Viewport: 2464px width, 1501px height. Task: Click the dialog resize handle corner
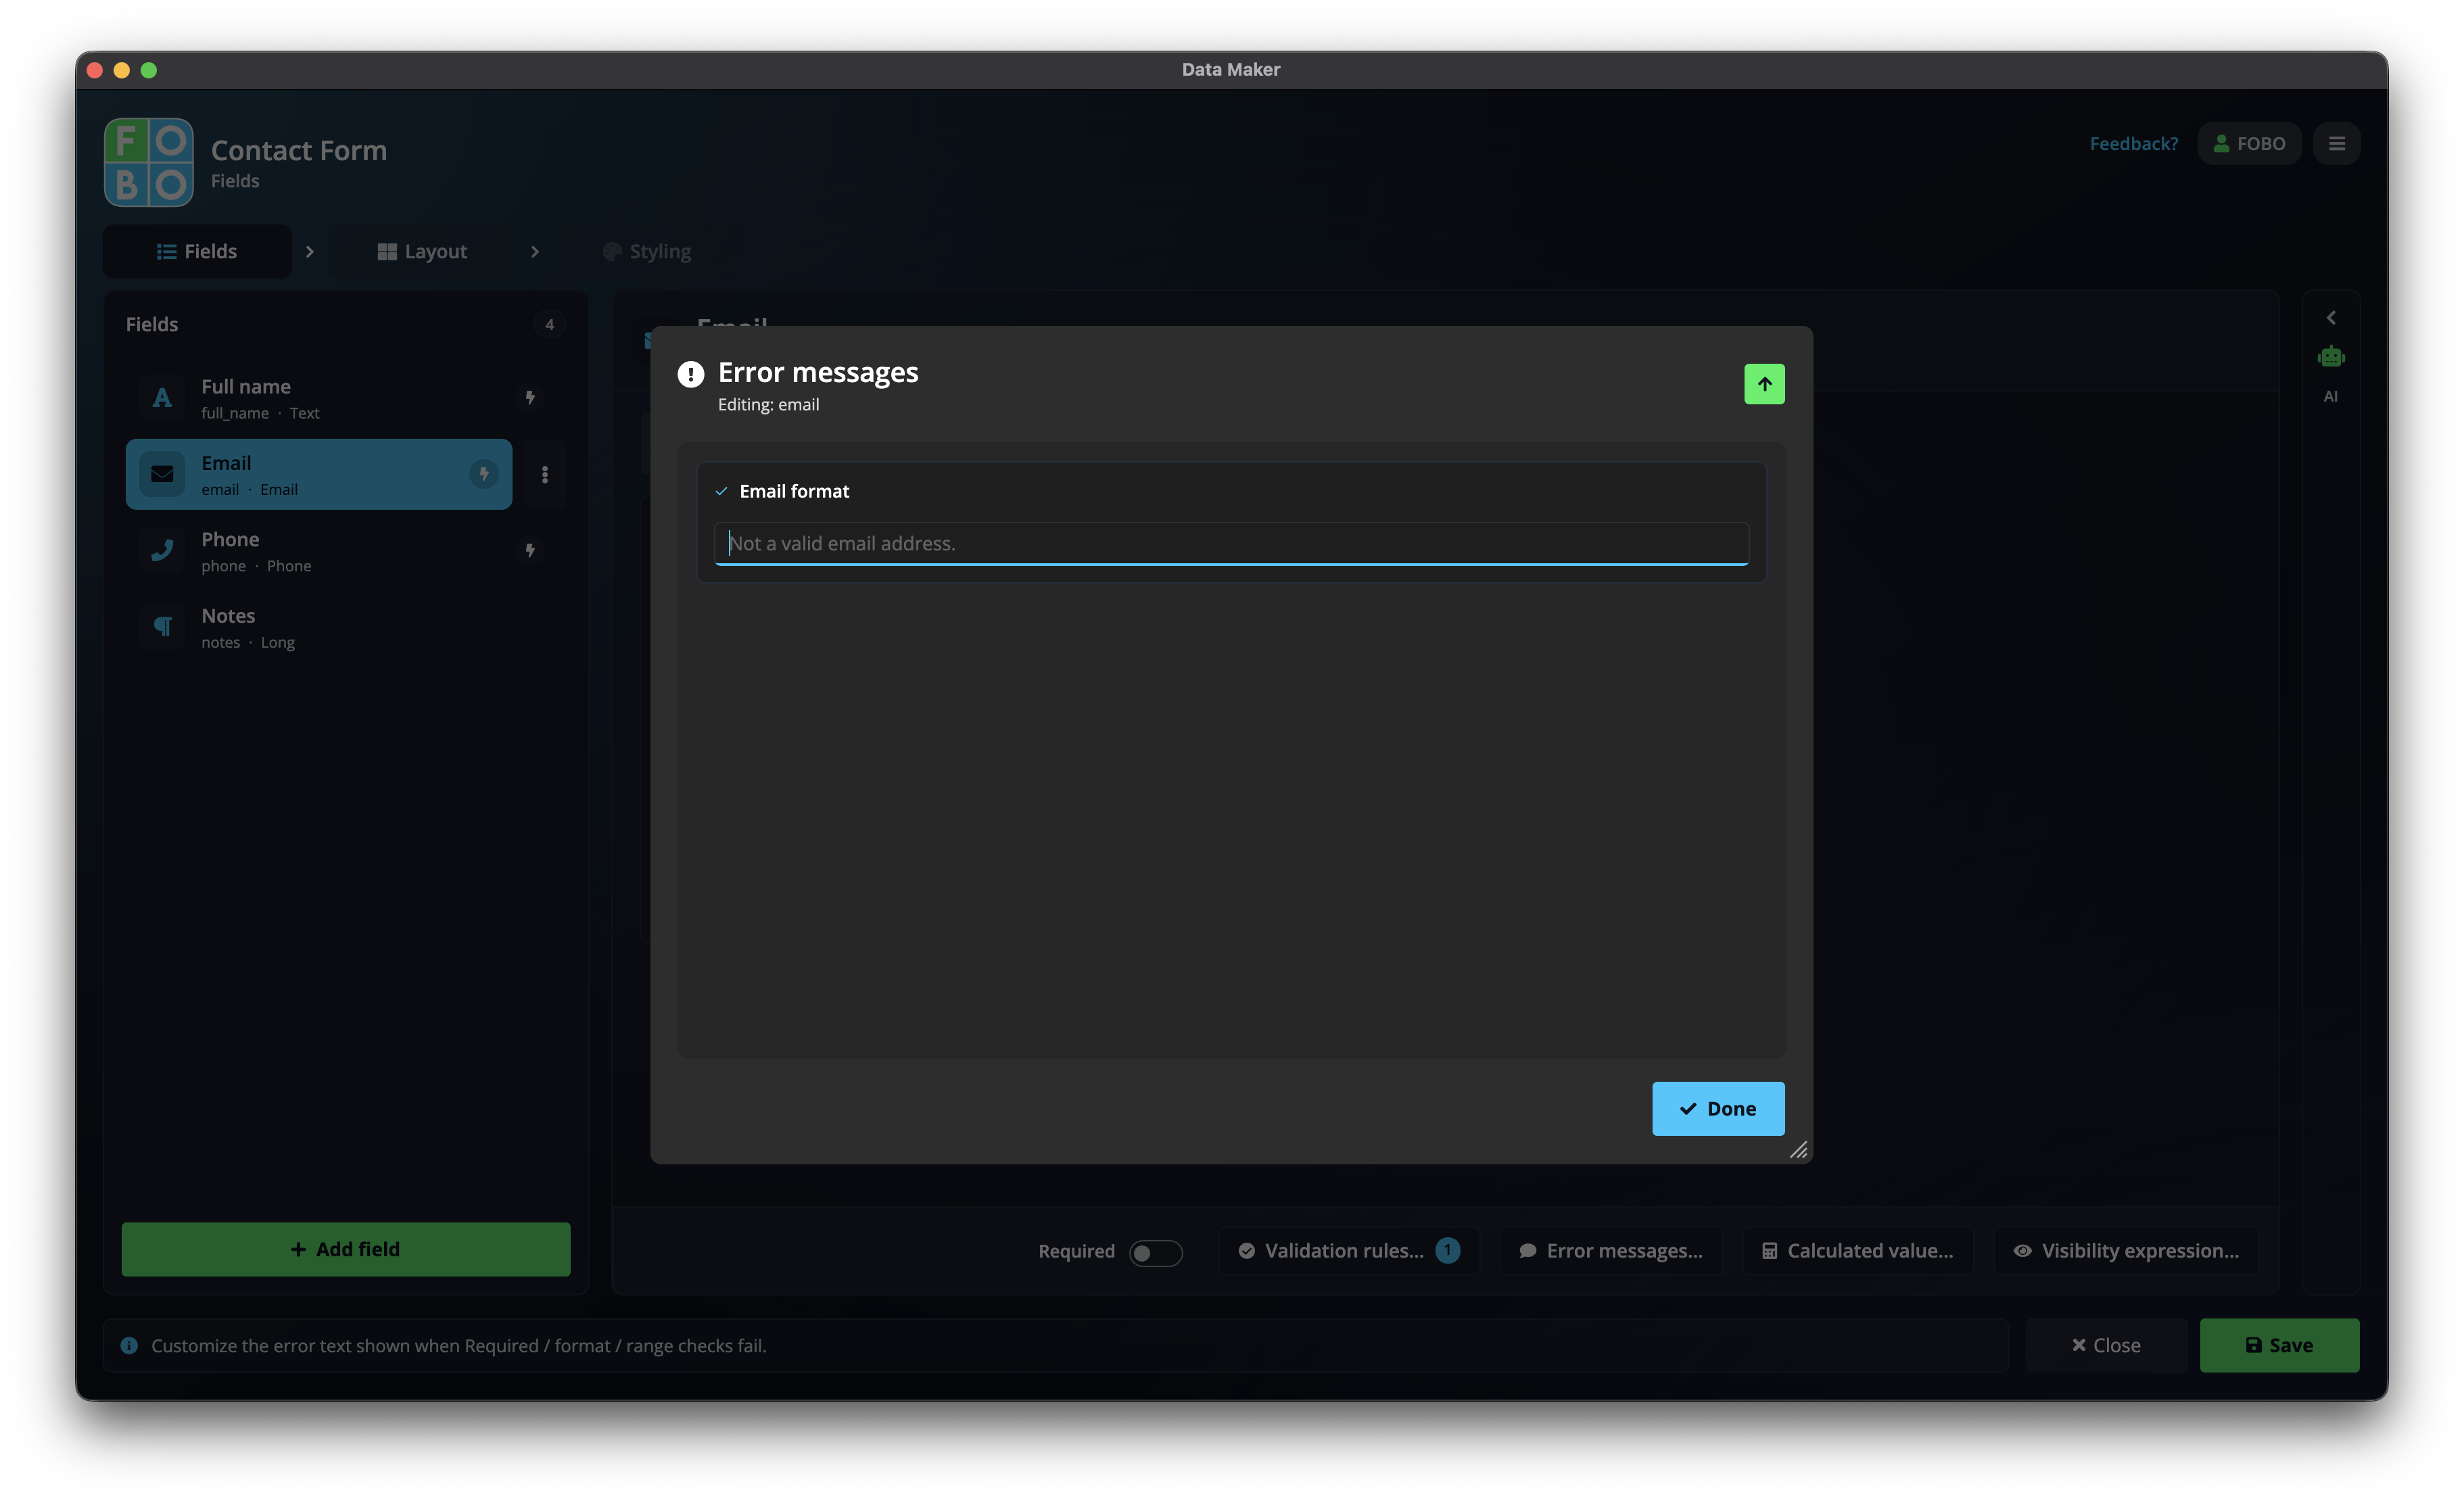(x=1798, y=1150)
